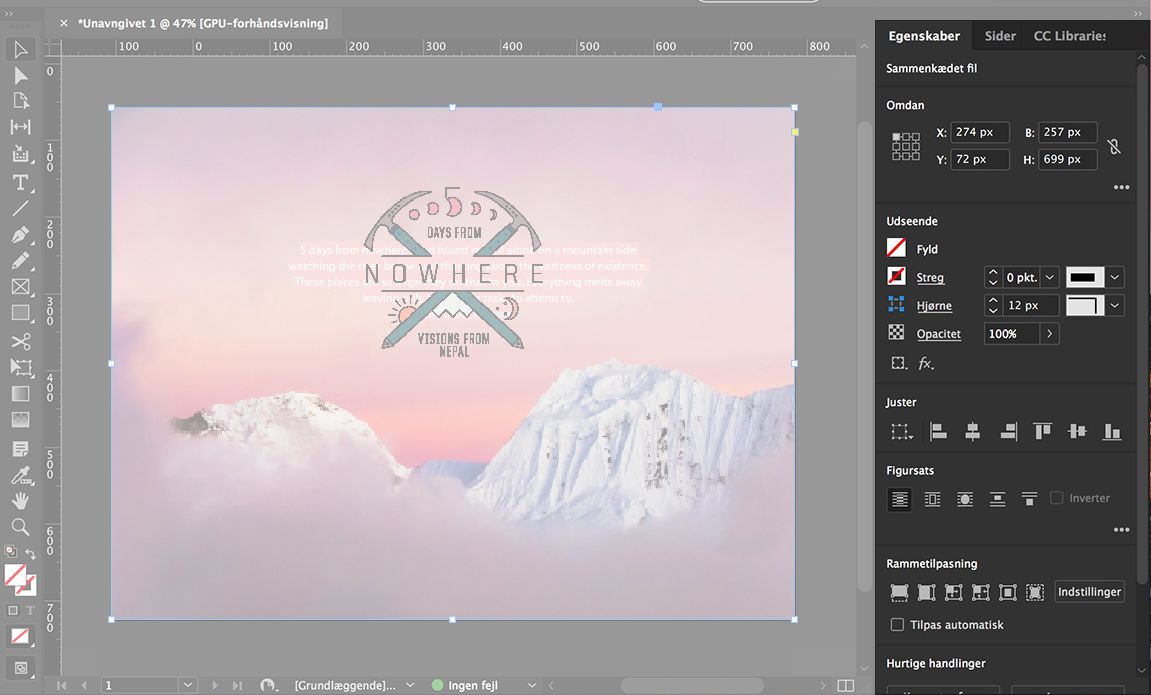Open the corner shape dropdown arrow
Viewport: 1151px width, 695px height.
click(1114, 305)
